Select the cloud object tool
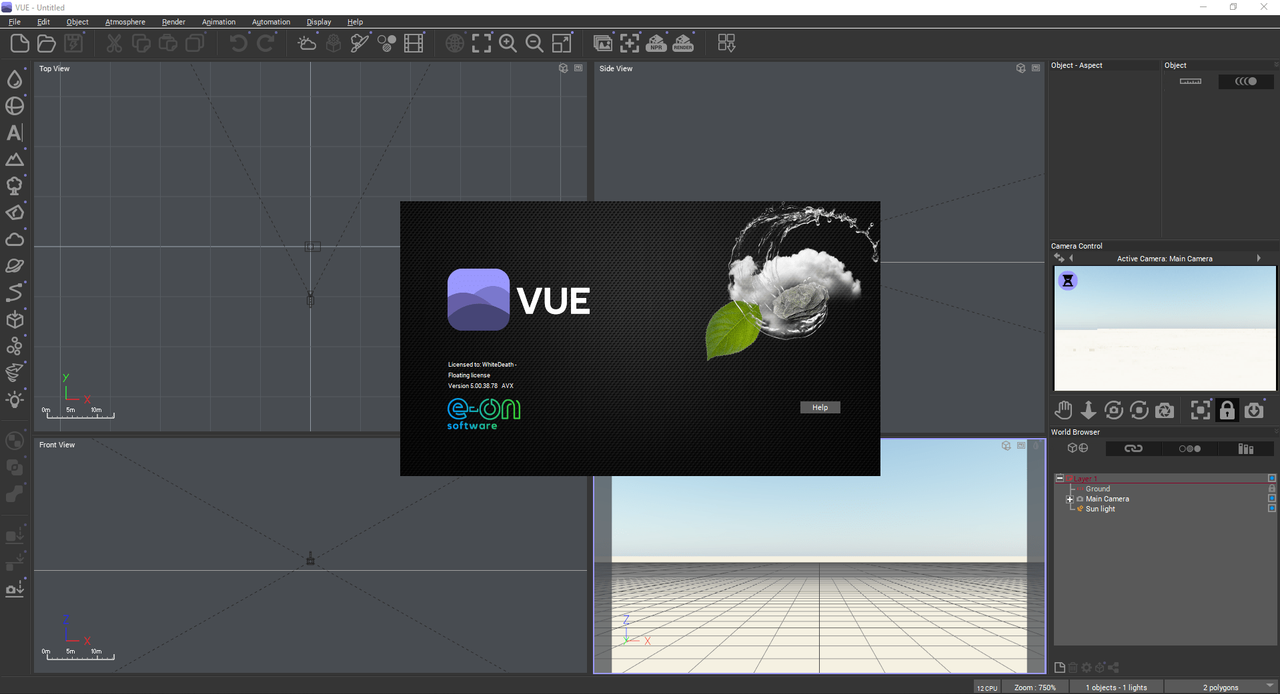This screenshot has width=1280, height=694. click(15, 239)
